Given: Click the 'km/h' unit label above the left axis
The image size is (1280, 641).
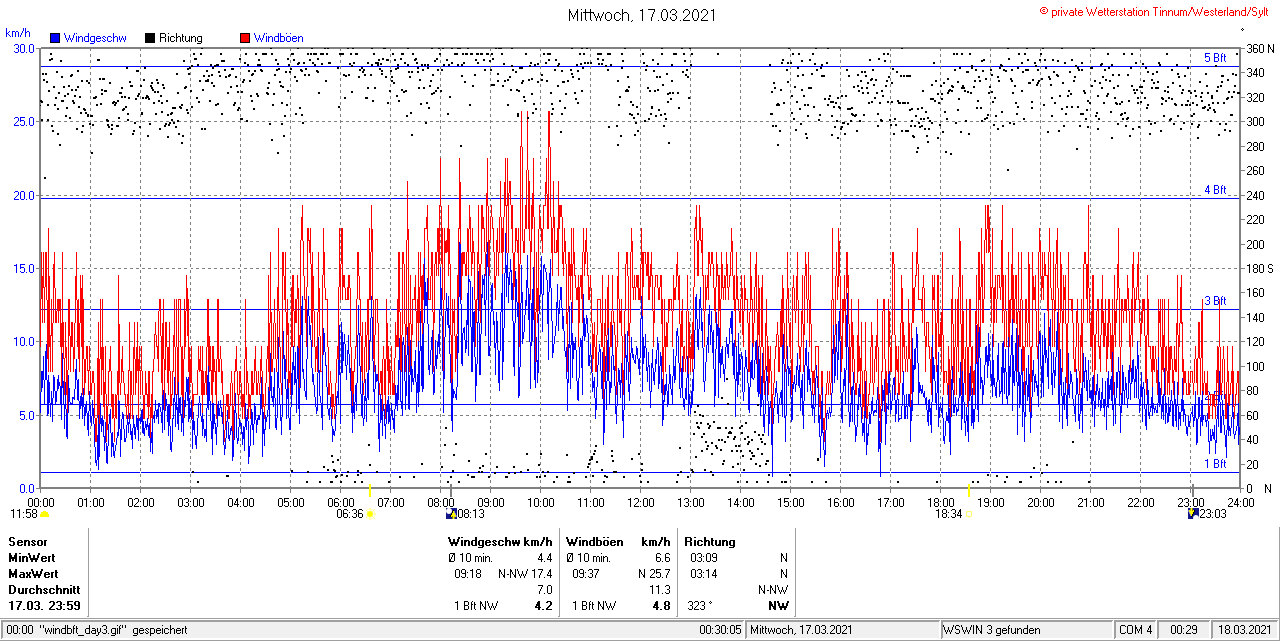Looking at the screenshot, I should pos(18,32).
